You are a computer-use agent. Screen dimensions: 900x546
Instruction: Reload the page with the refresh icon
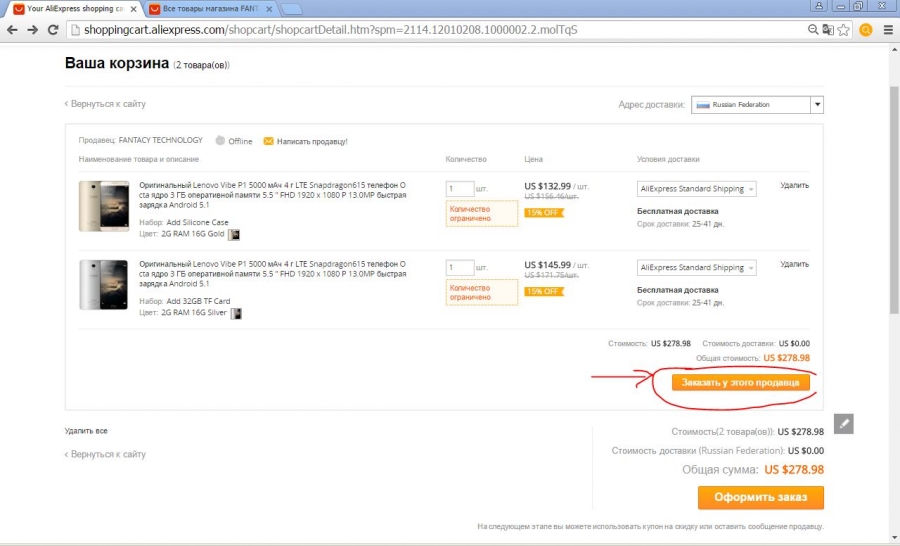tap(53, 30)
